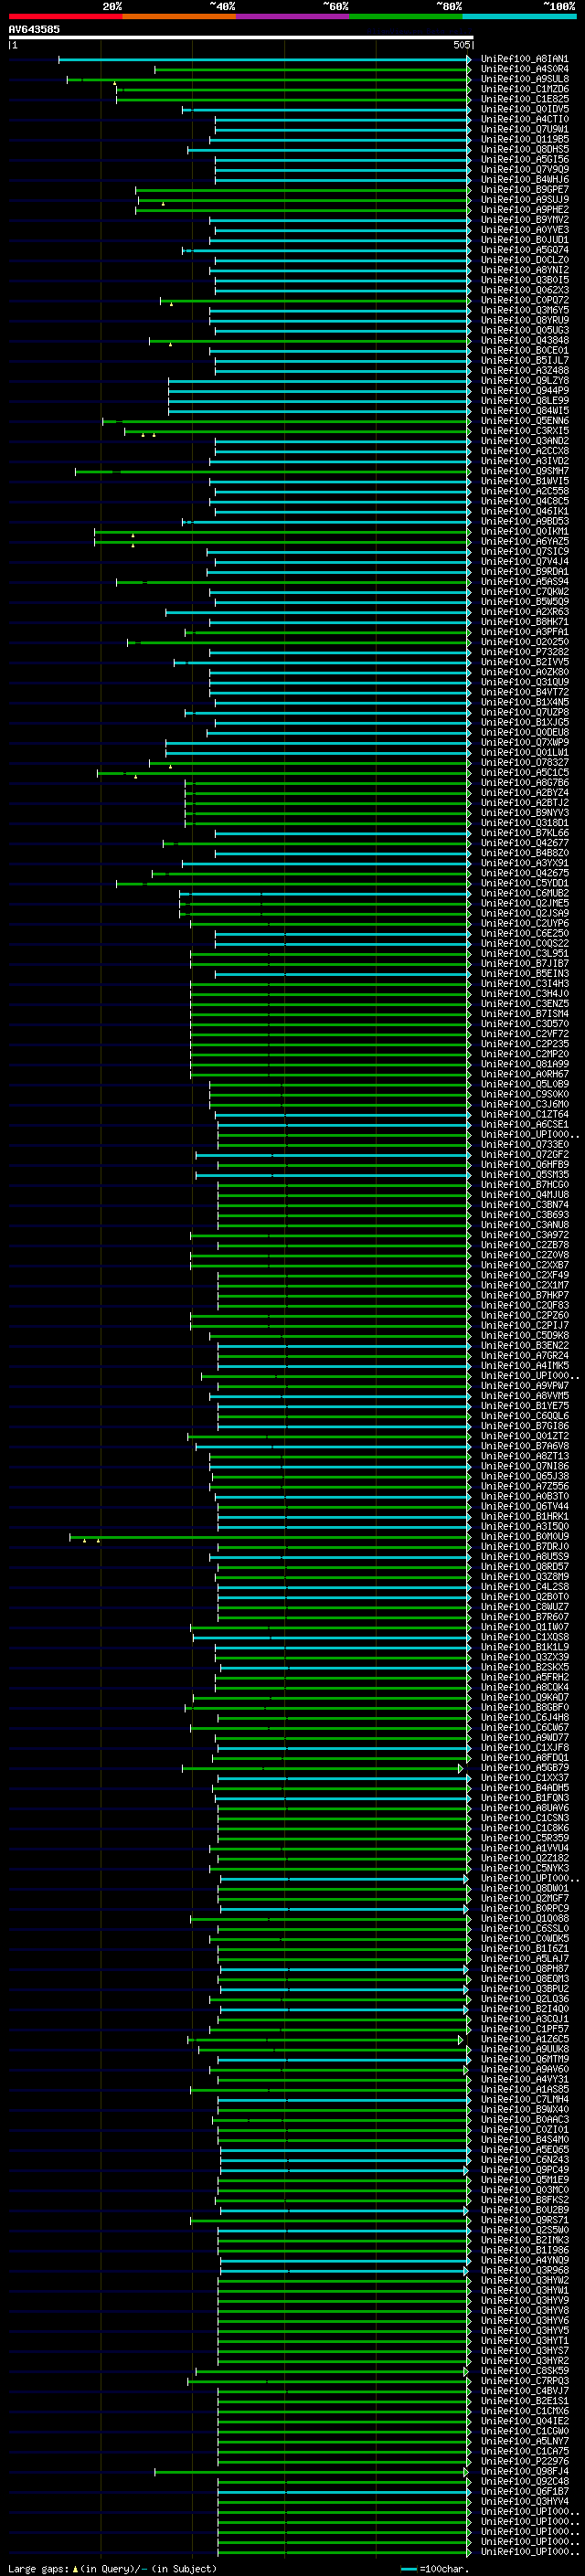Open the UniRef100_Q01DV5 entry
The height and width of the screenshot is (2576, 585).
point(525,109)
